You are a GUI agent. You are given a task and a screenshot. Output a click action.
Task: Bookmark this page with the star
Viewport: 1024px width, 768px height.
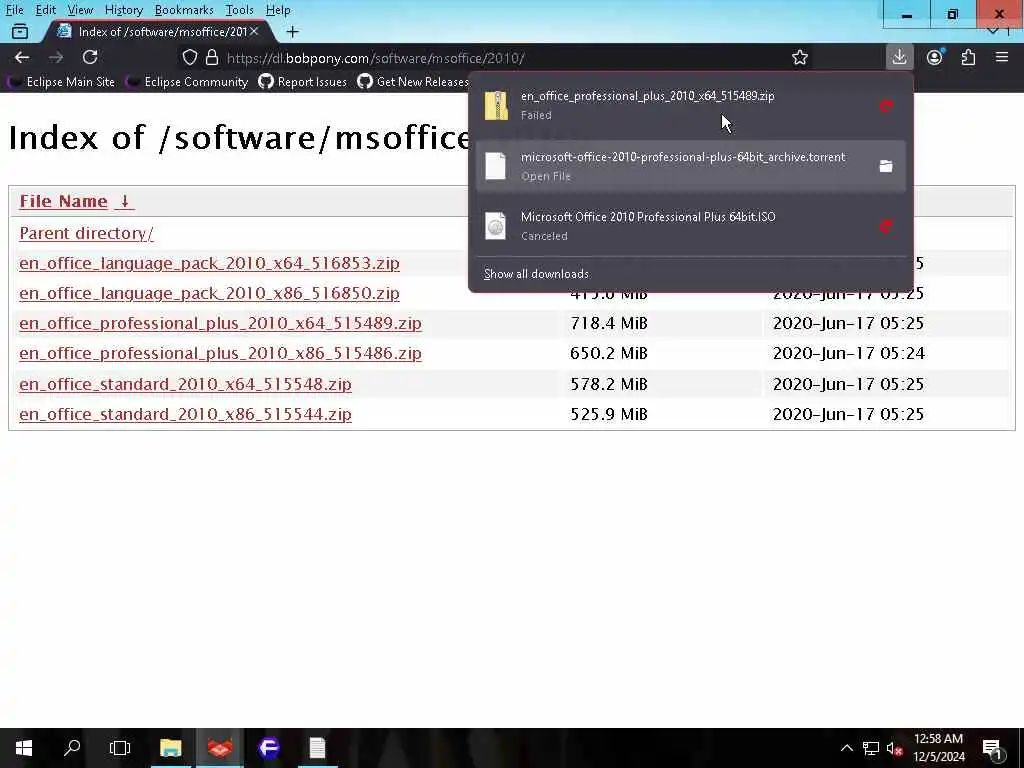(x=799, y=57)
